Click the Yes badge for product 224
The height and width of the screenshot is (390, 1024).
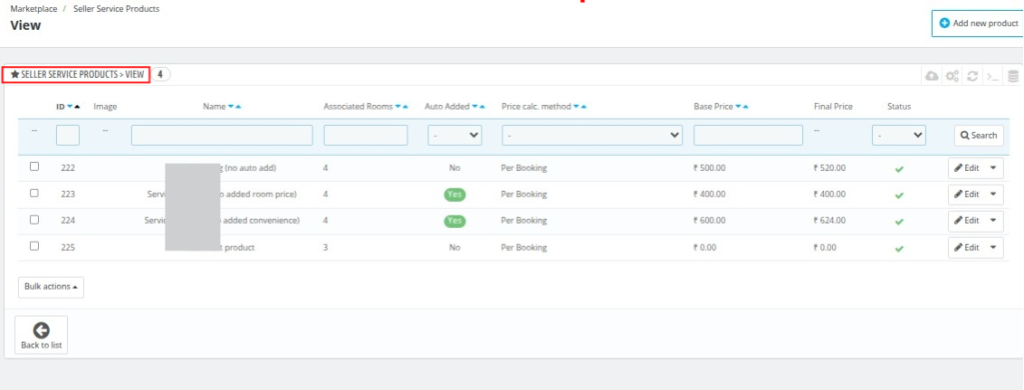click(455, 221)
